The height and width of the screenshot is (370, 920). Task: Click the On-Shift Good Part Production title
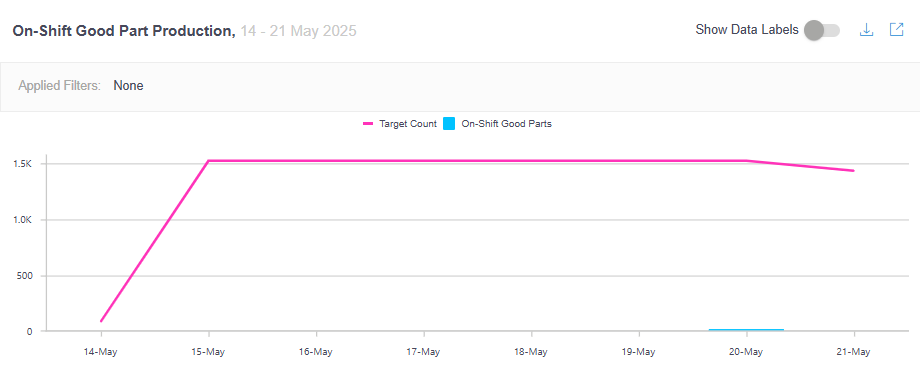coord(124,31)
